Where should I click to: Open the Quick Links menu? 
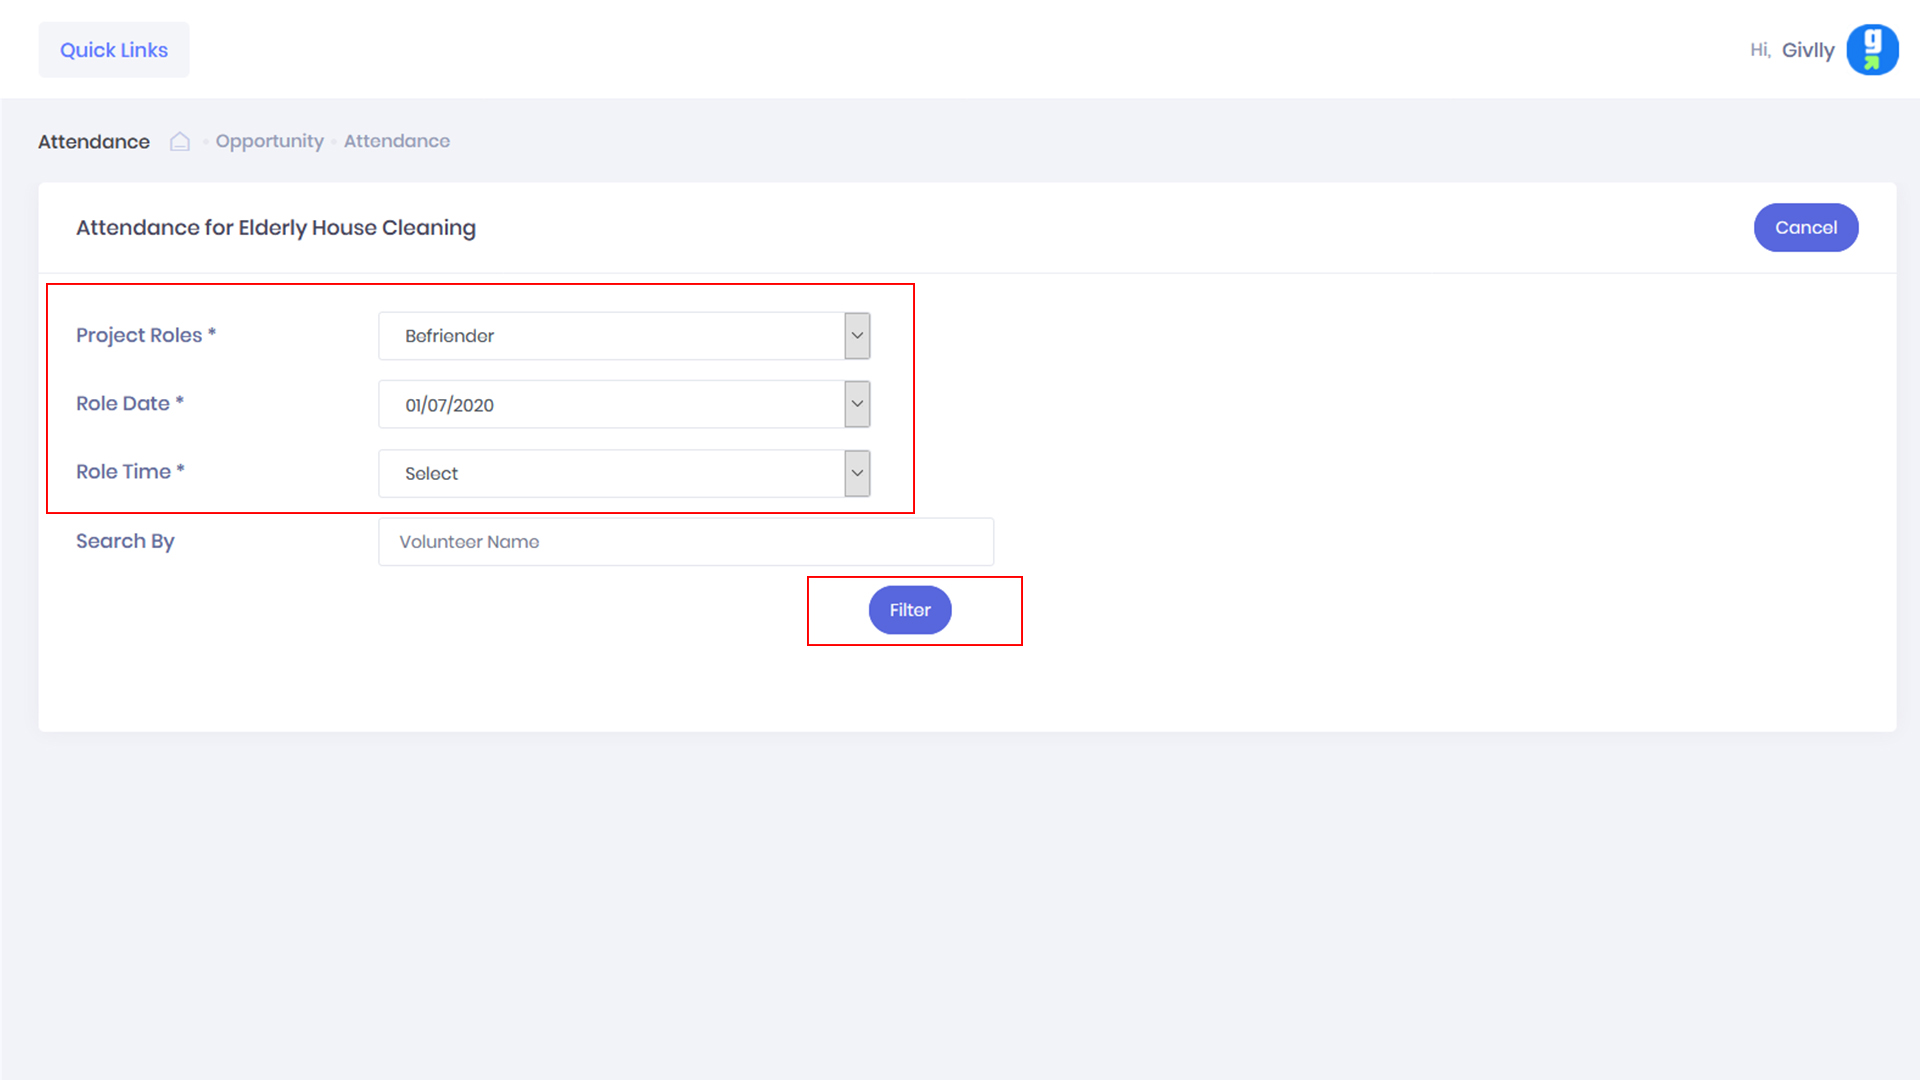point(114,50)
